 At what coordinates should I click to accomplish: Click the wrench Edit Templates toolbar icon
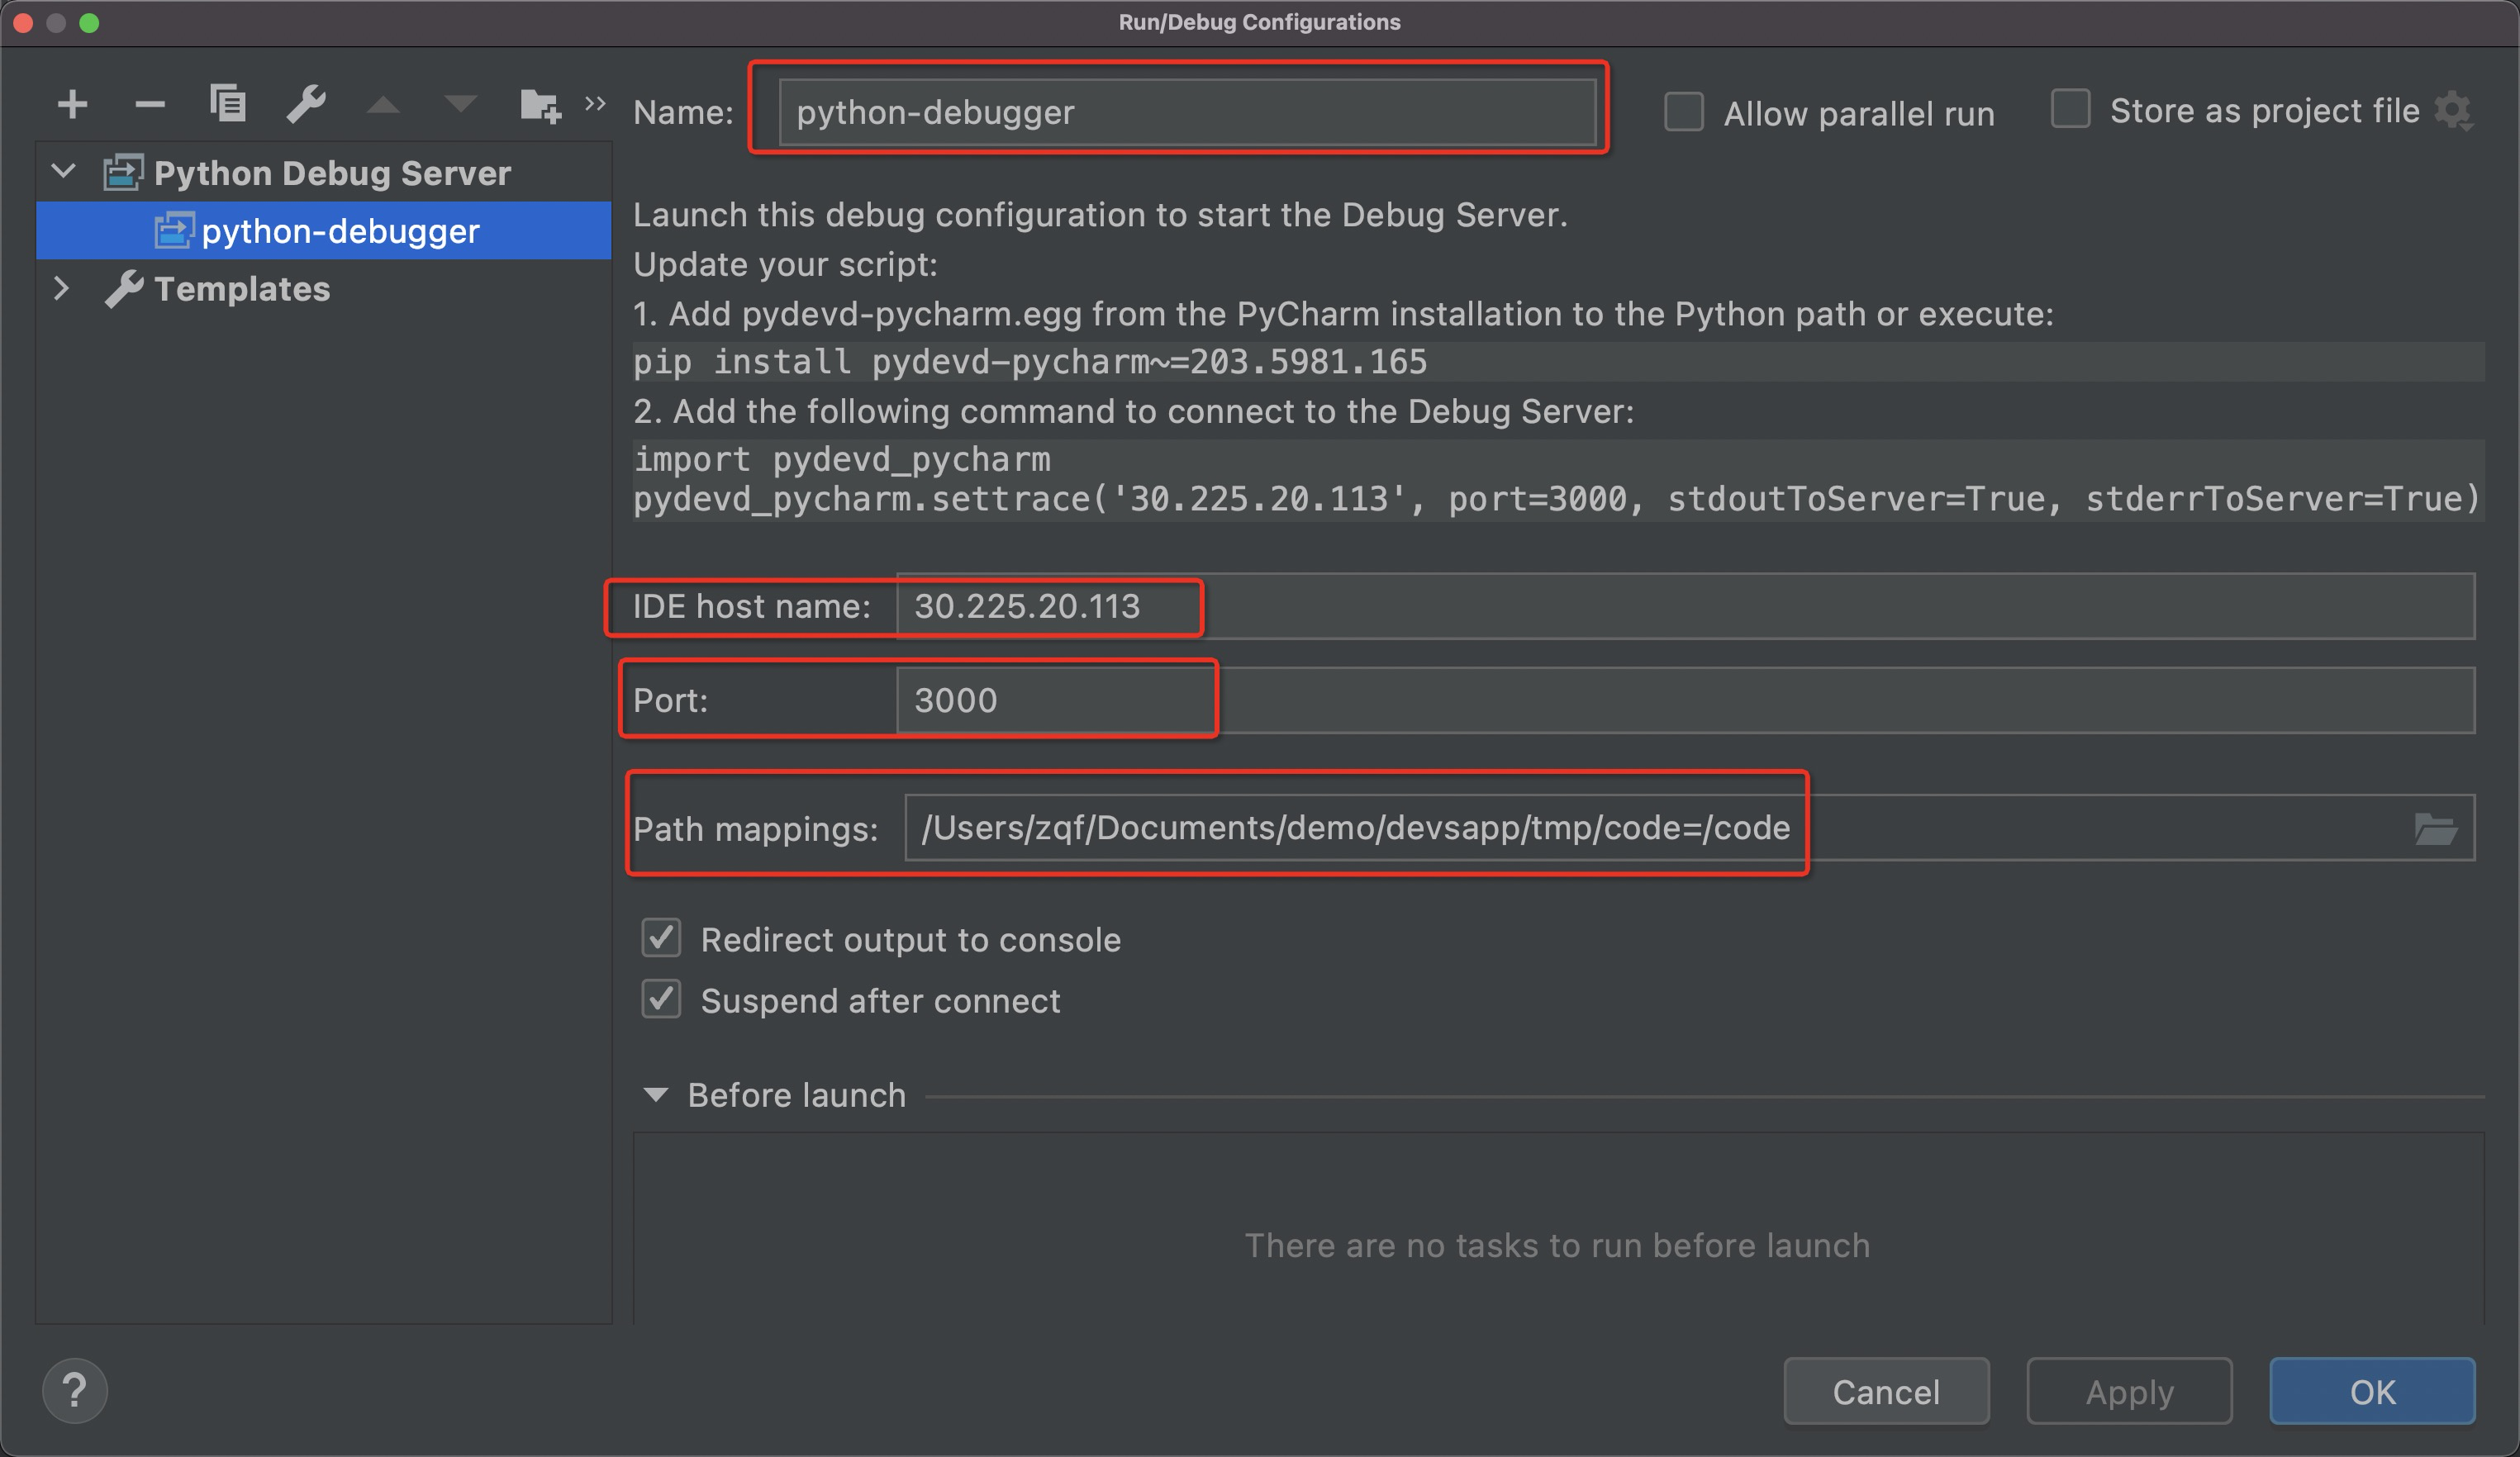pyautogui.click(x=306, y=104)
